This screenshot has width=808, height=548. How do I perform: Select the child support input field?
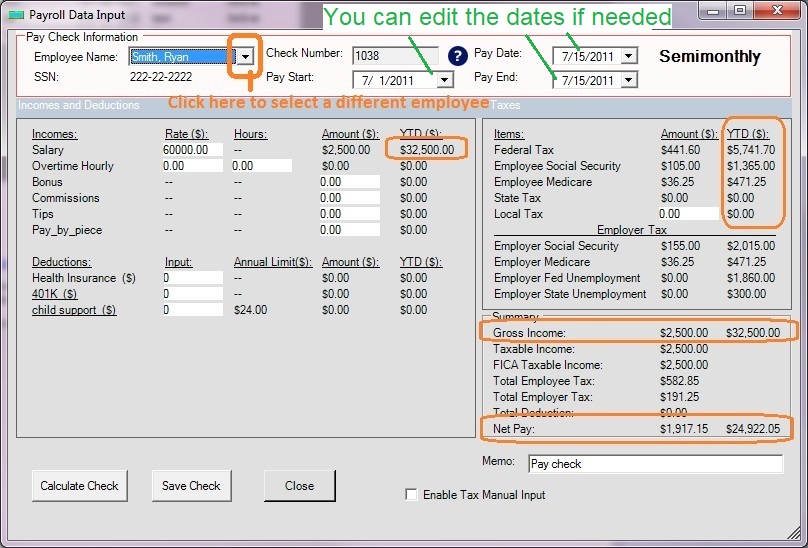192,310
